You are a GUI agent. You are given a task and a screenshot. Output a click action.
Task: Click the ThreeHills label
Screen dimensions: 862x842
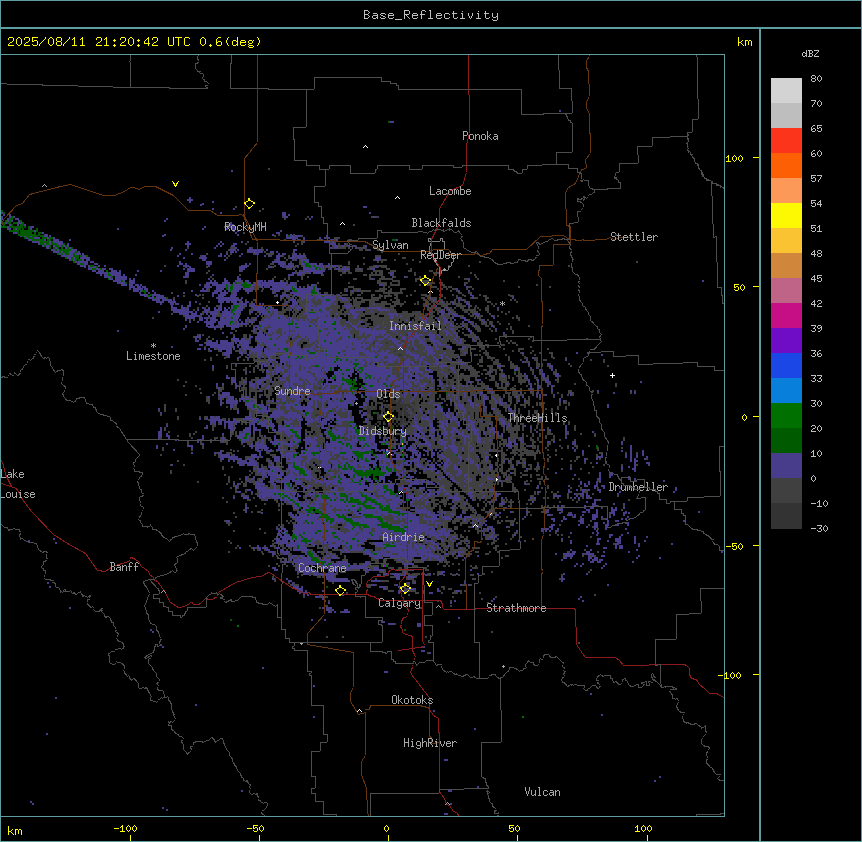coord(538,418)
